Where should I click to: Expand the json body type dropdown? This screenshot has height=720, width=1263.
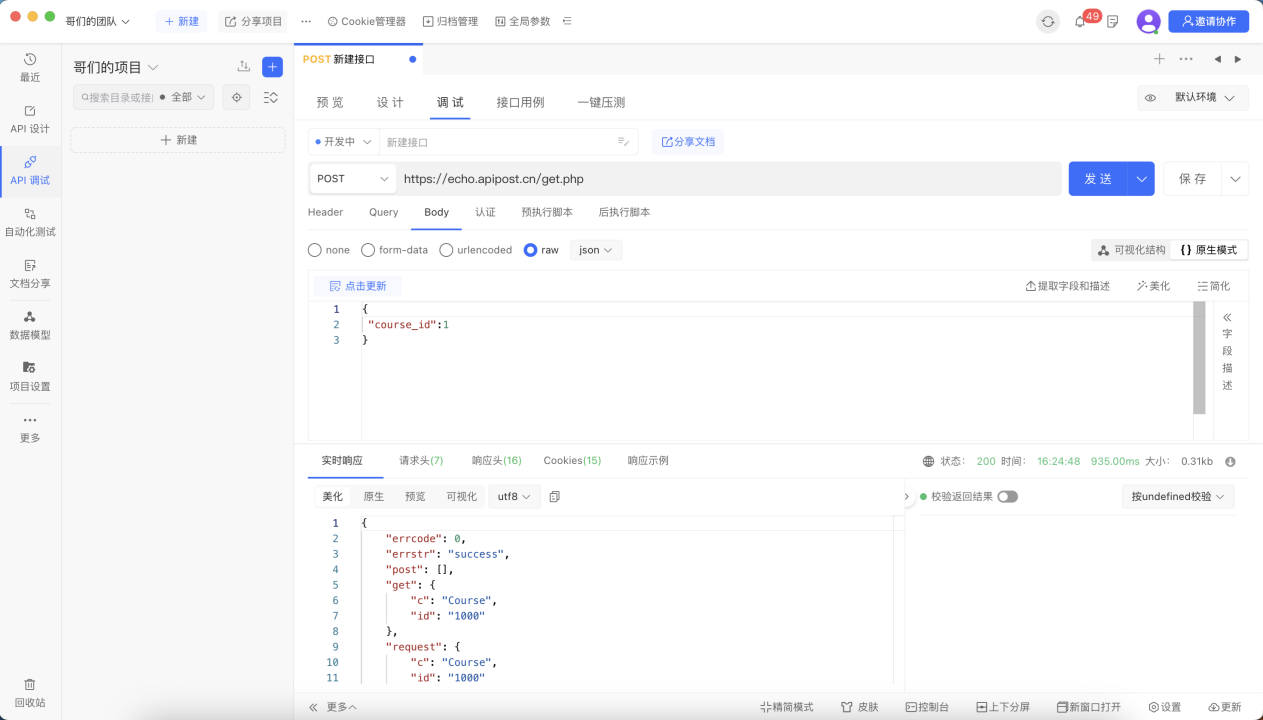coord(596,250)
